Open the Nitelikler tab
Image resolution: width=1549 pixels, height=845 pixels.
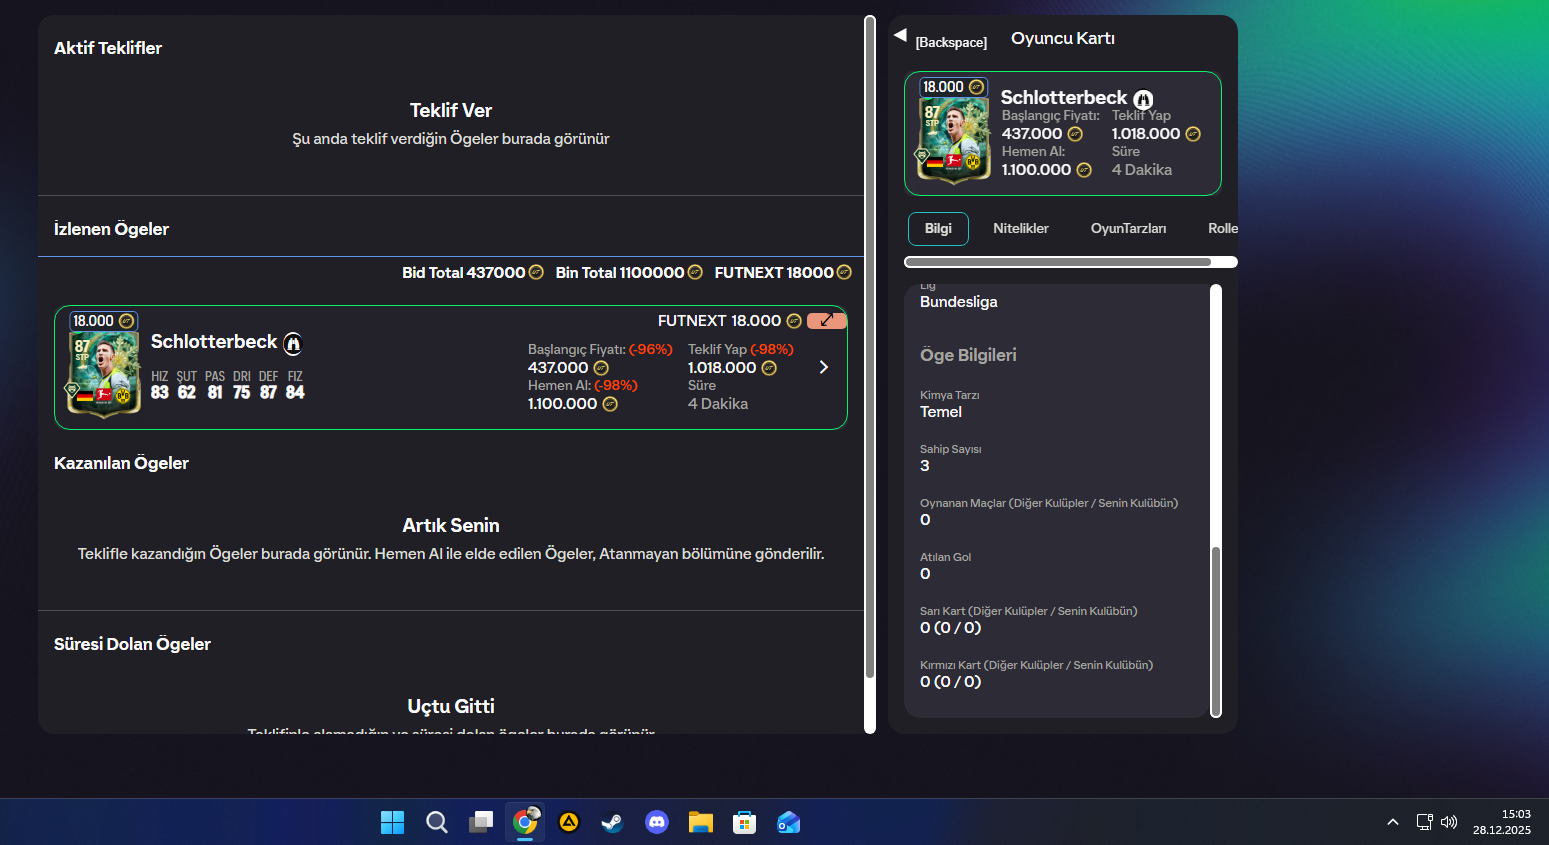[1021, 228]
